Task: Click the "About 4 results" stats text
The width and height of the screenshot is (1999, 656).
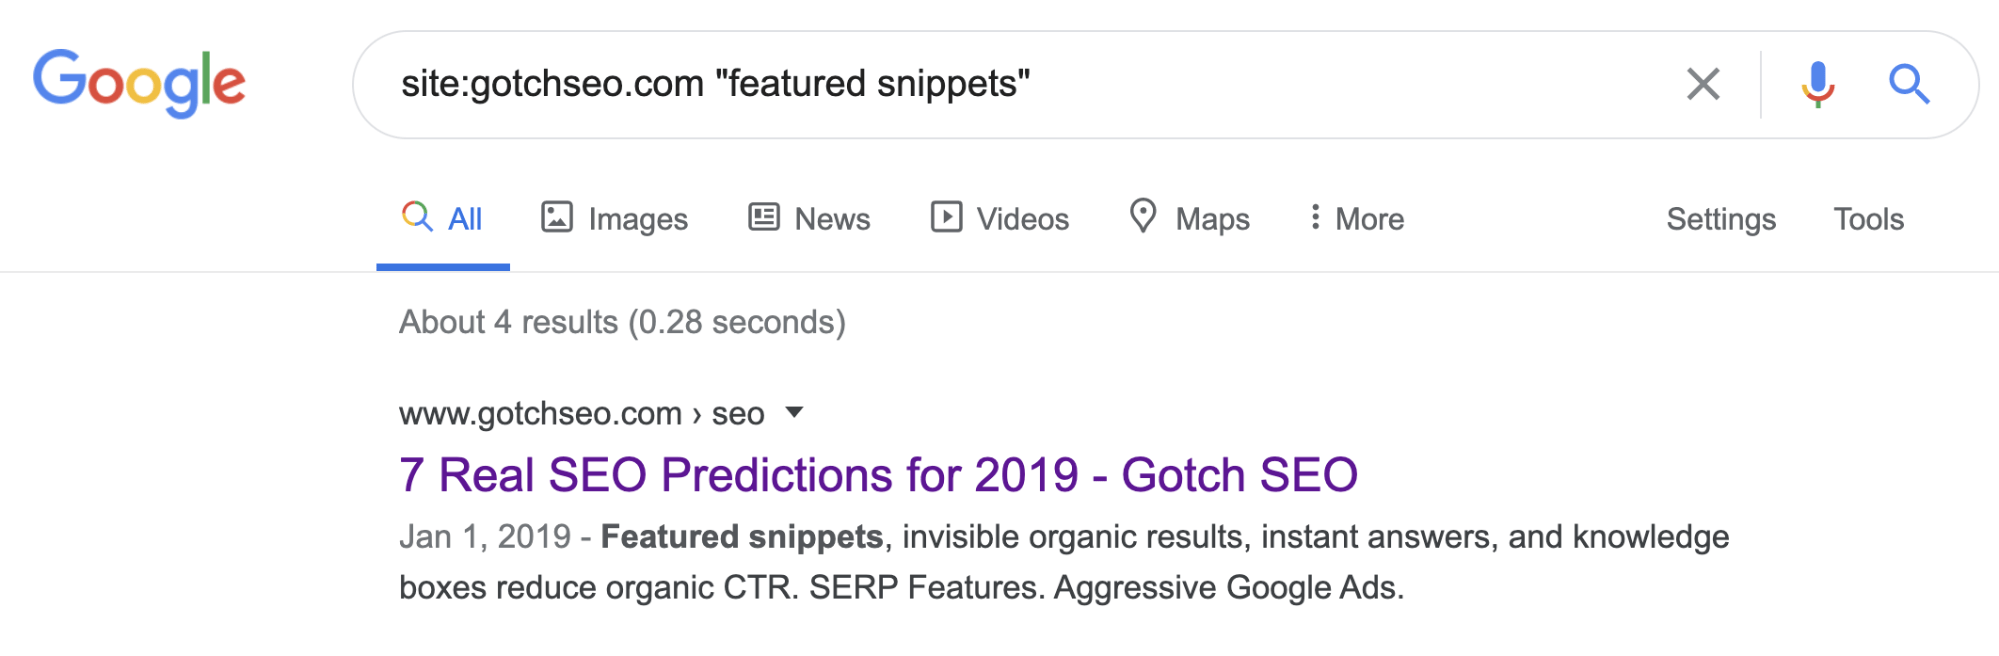Action: pos(622,322)
